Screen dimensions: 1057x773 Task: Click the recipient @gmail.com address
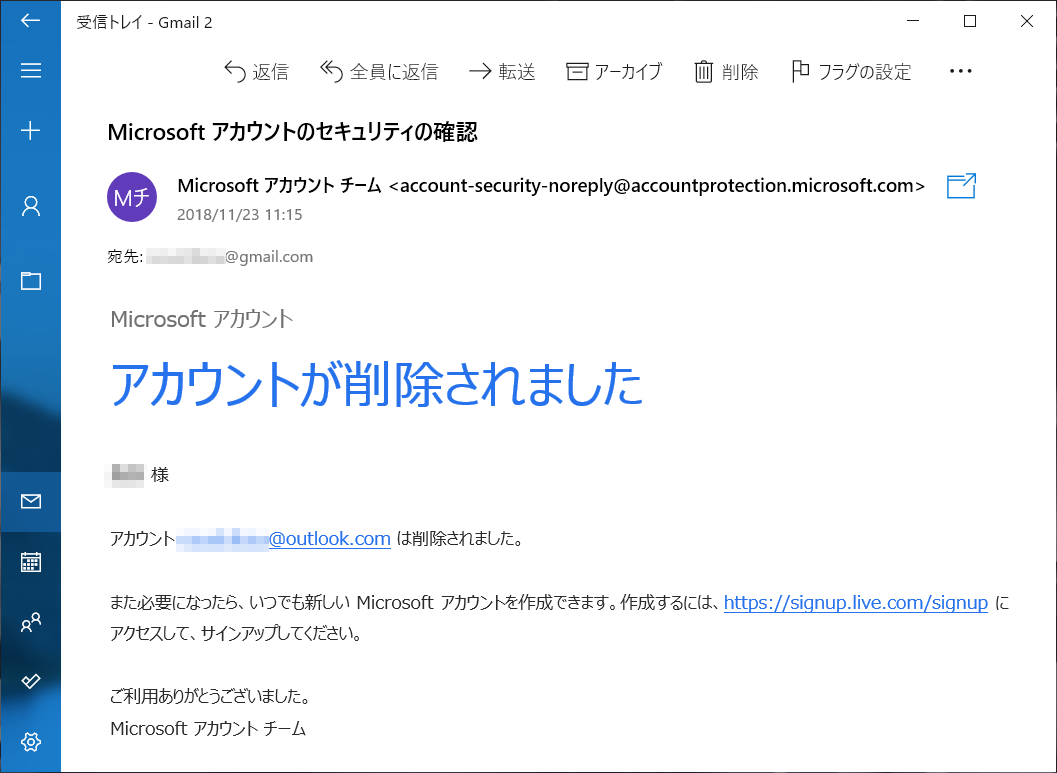(x=229, y=257)
